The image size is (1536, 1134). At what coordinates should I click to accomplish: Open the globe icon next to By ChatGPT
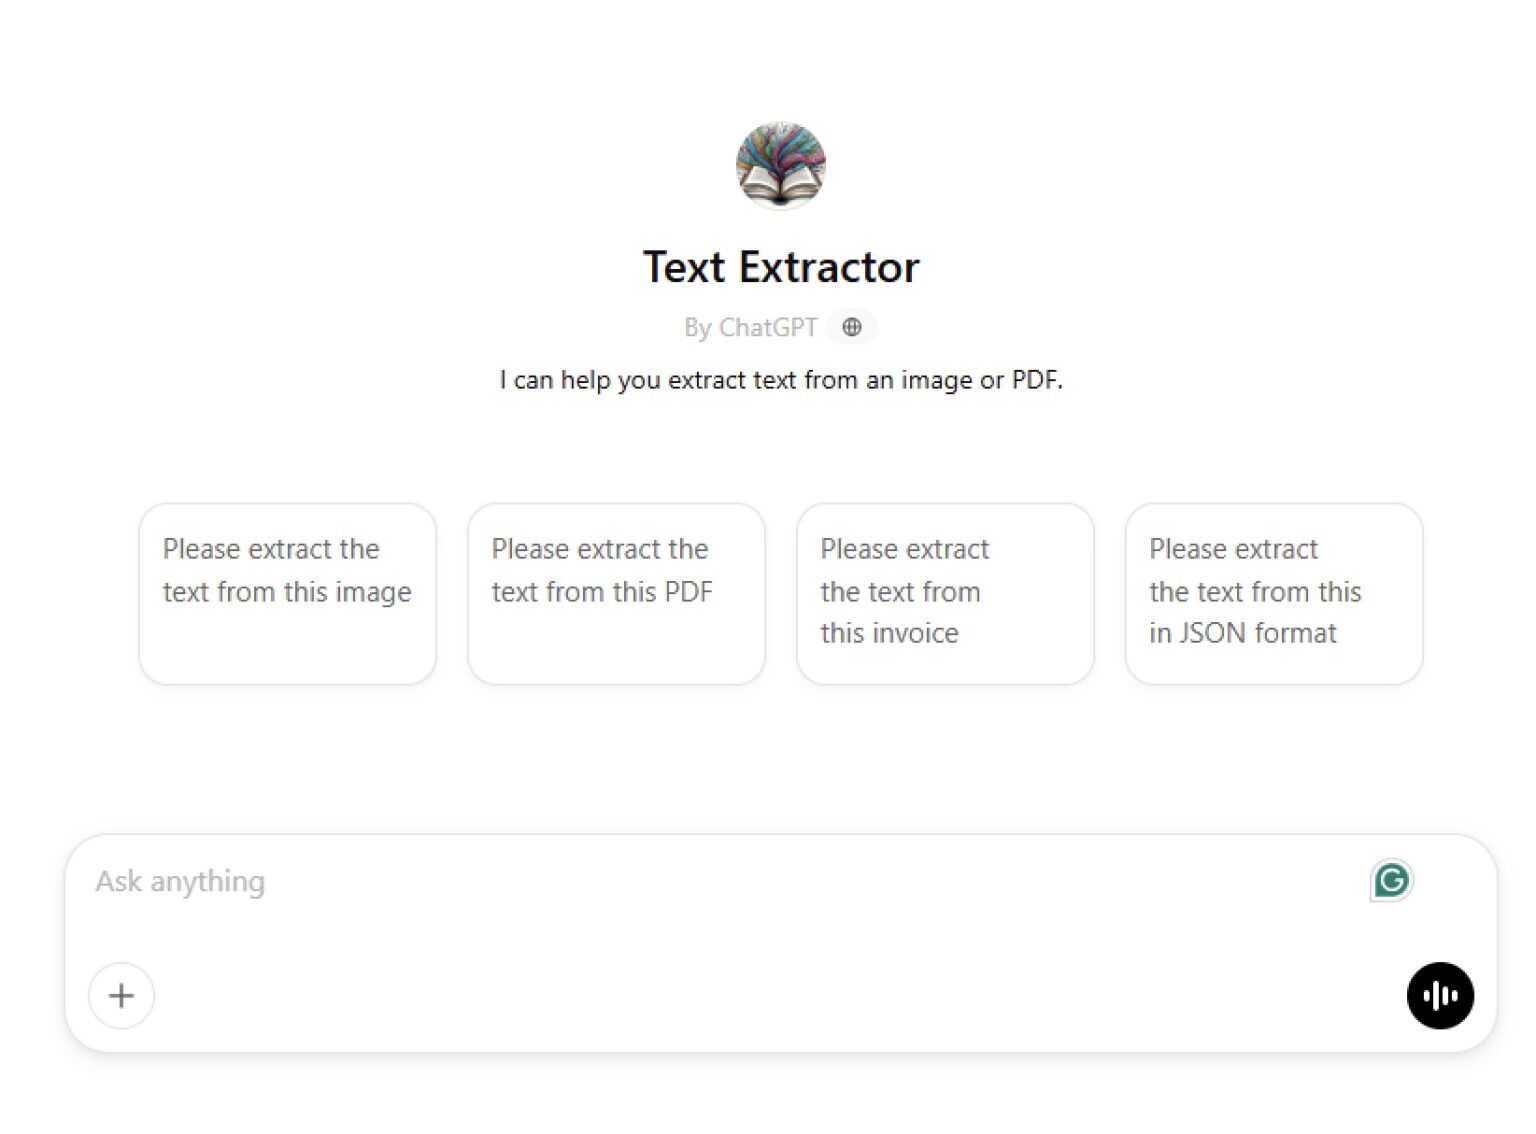coord(852,327)
